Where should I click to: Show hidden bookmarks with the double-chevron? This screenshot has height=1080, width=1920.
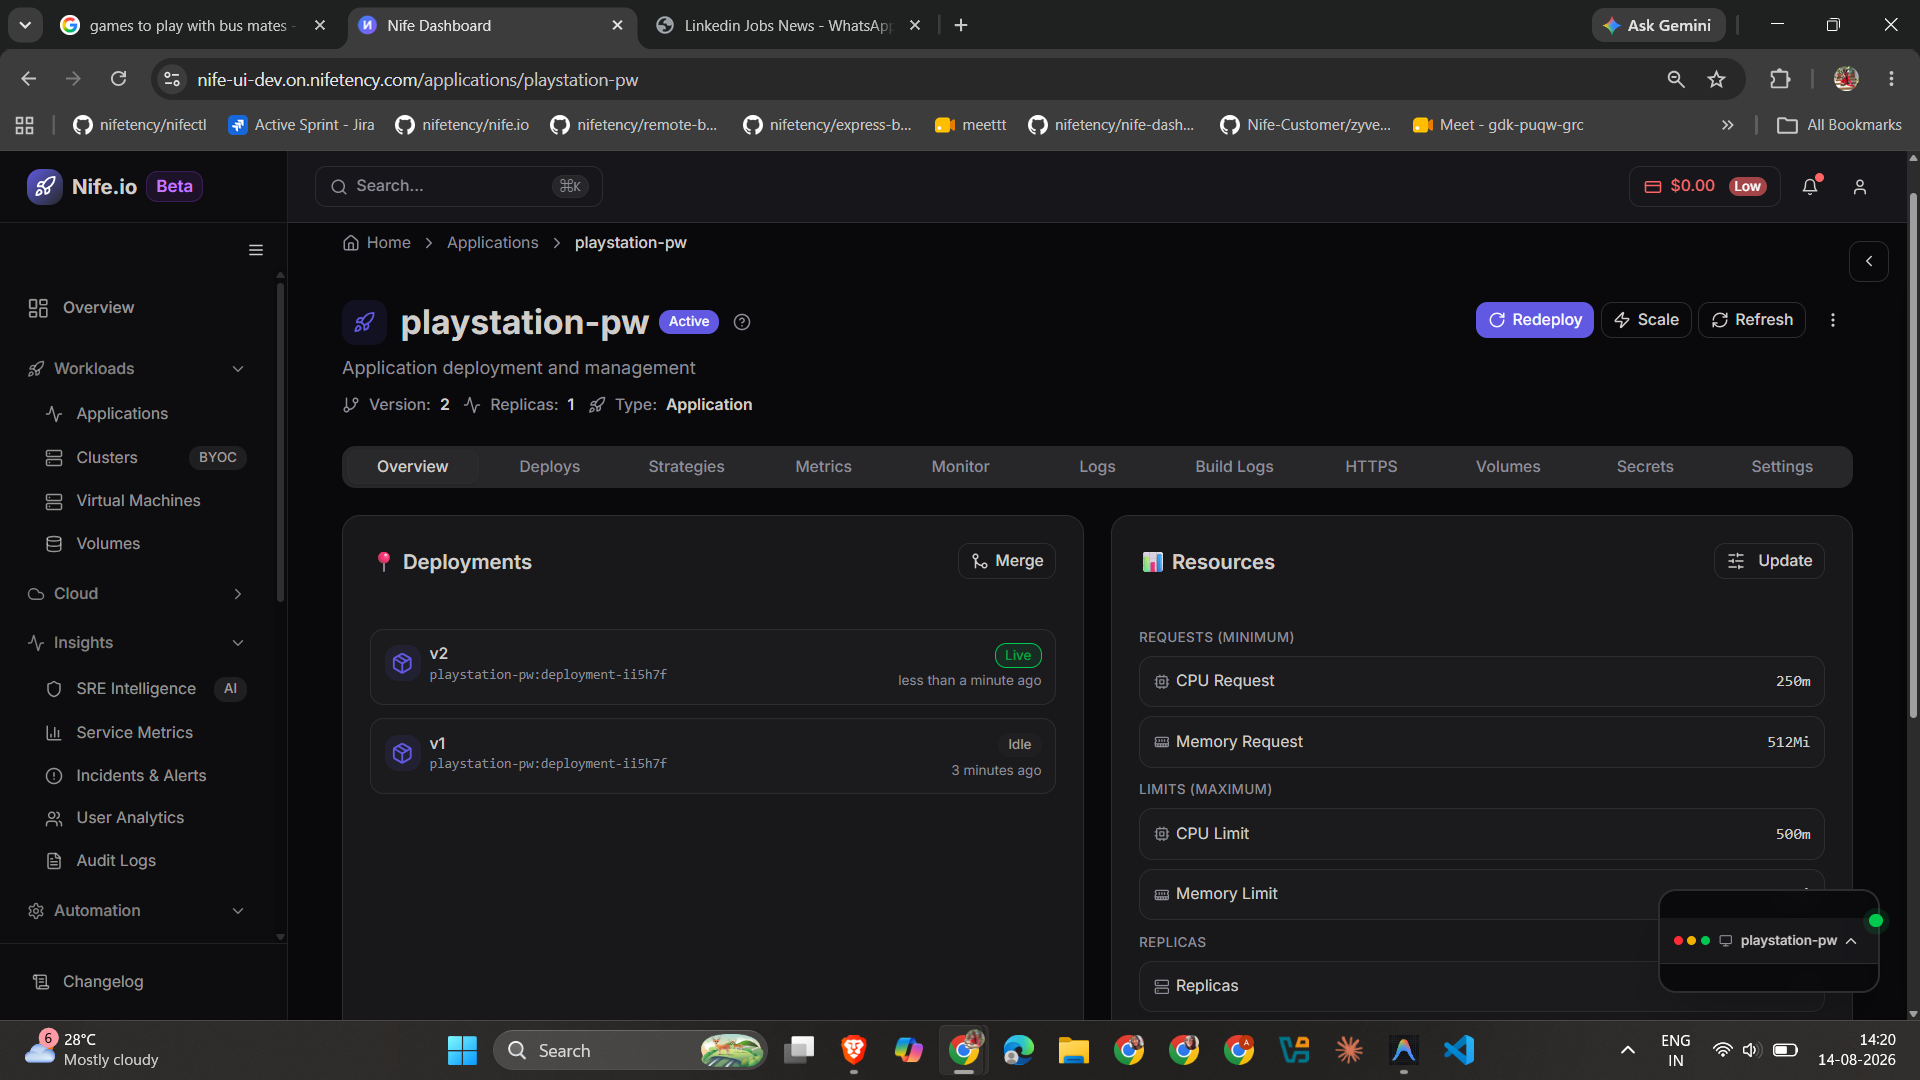click(1727, 125)
